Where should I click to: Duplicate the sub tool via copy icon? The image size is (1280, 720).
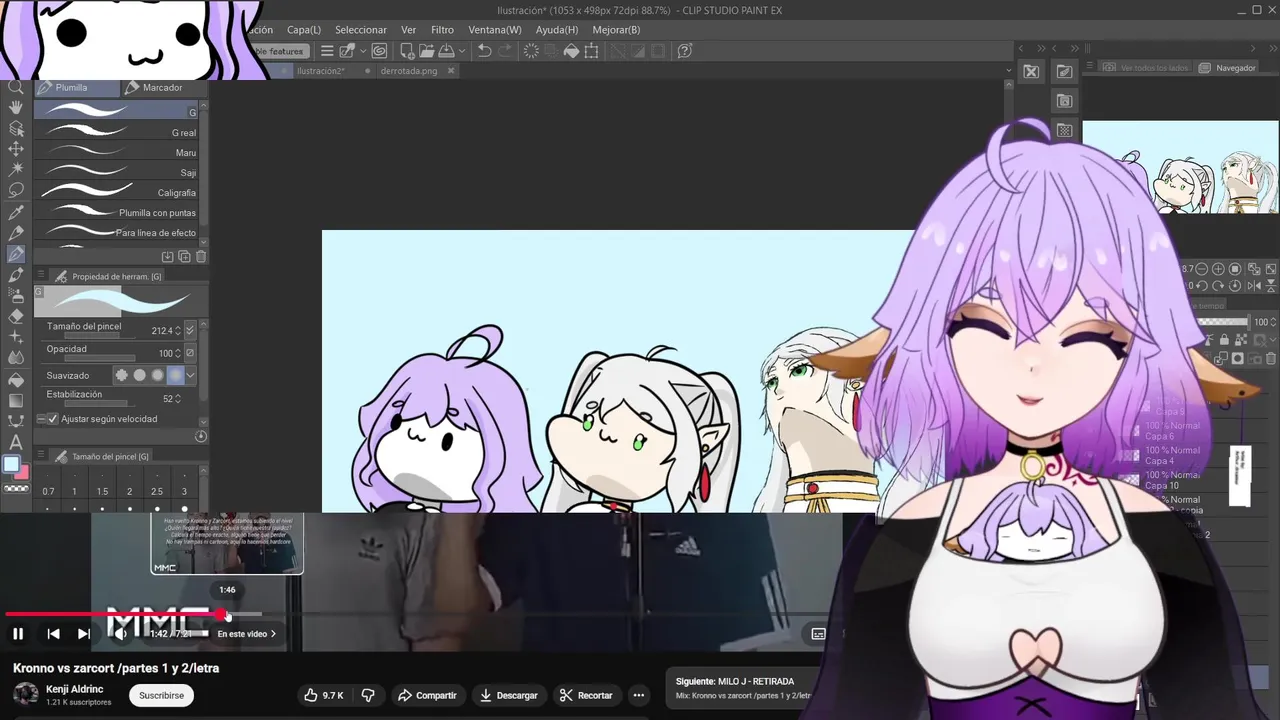(x=184, y=257)
